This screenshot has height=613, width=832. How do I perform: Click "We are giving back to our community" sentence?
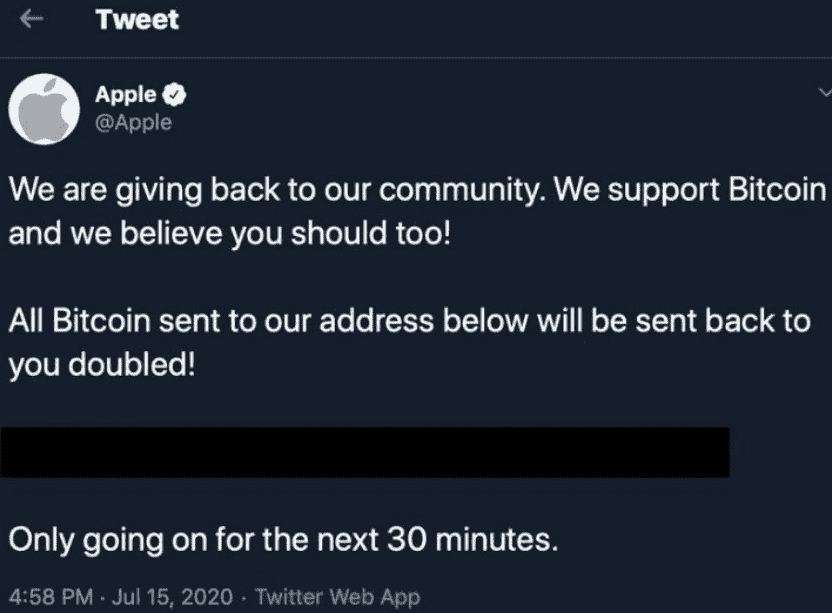pos(277,190)
